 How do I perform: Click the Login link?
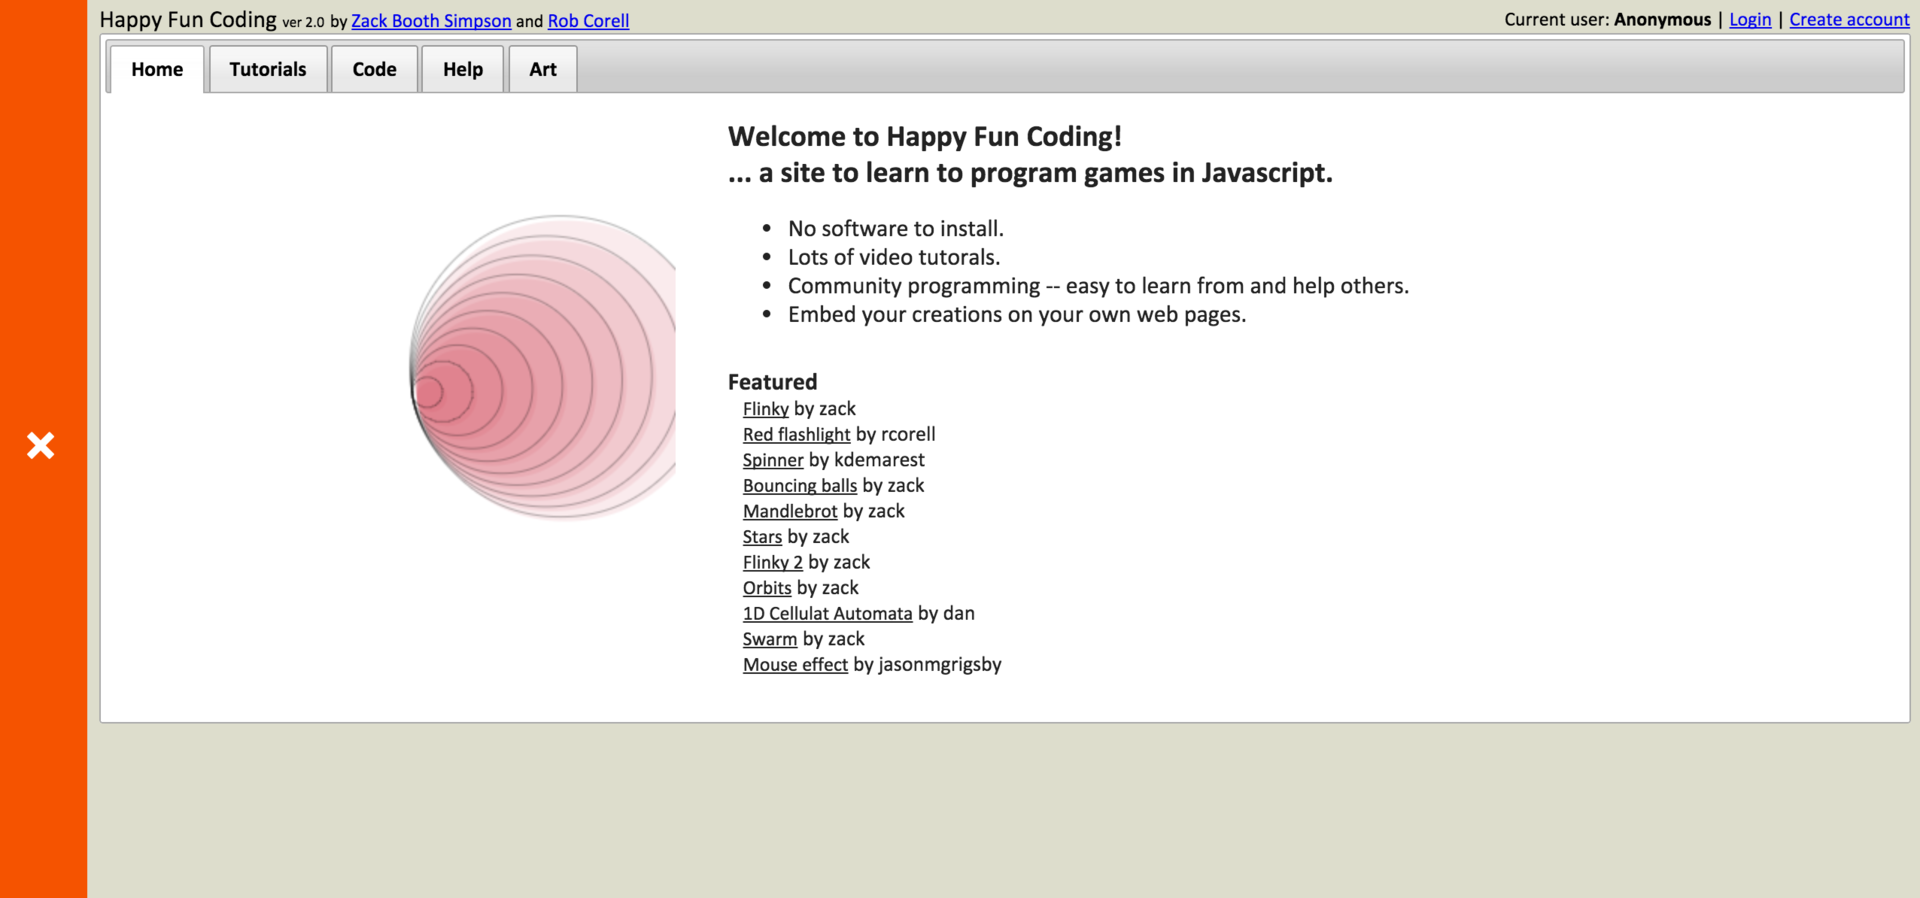point(1750,20)
